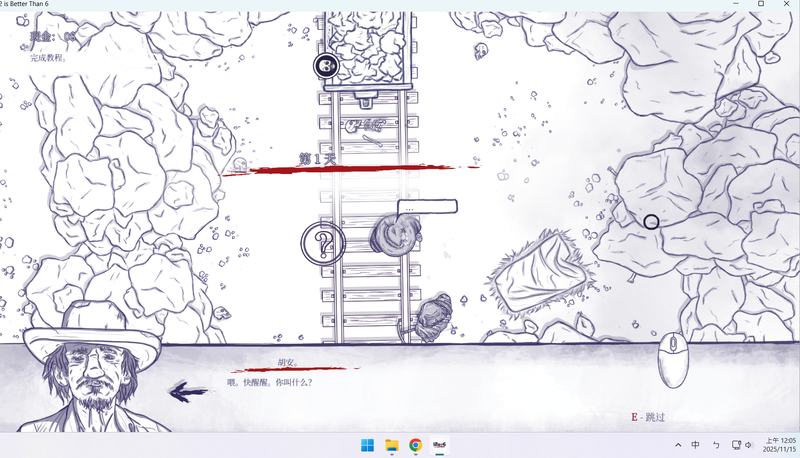Click the speech bubble with ellipsis
The width and height of the screenshot is (800, 458).
428,207
